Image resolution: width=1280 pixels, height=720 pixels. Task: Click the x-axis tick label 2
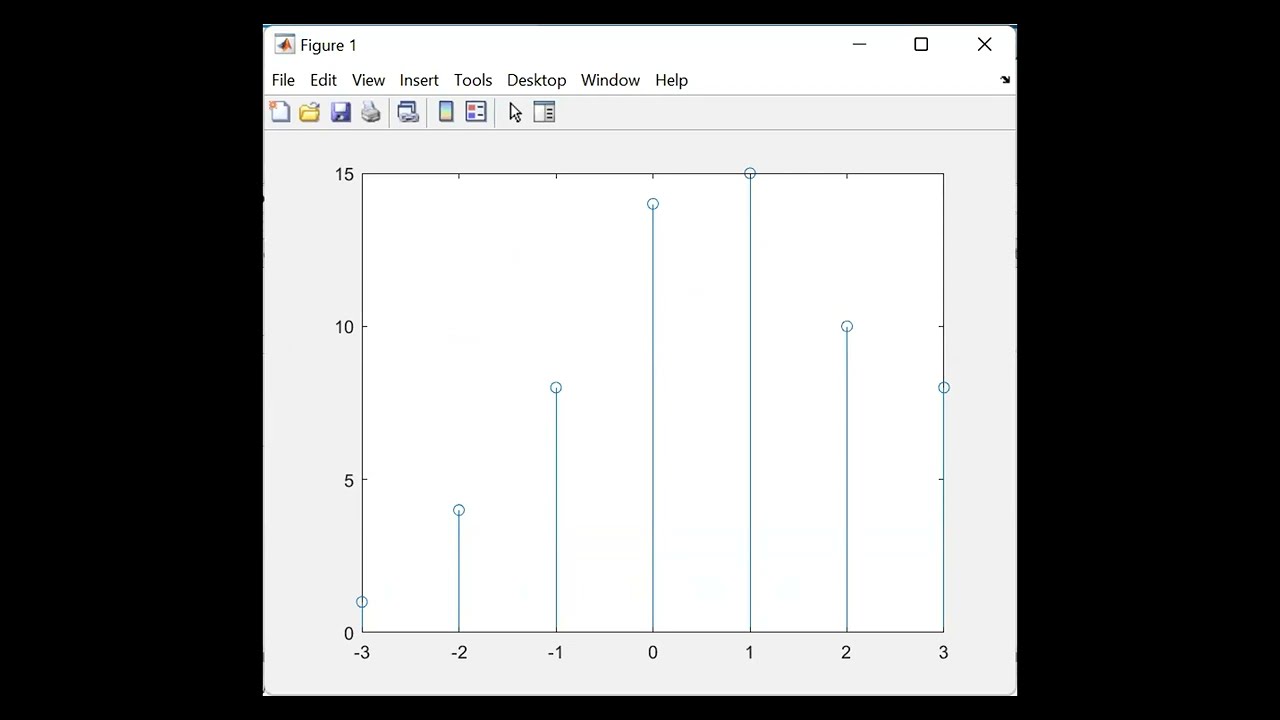(x=846, y=653)
